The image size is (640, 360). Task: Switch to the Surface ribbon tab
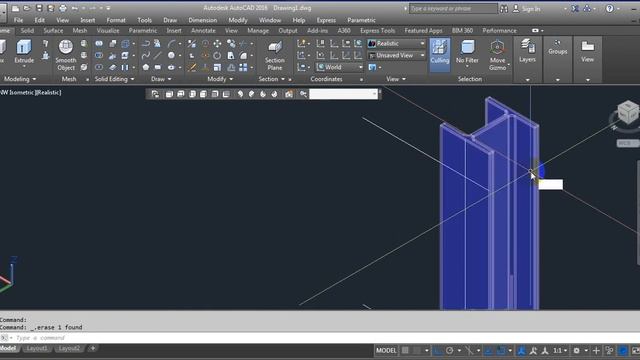coord(53,31)
